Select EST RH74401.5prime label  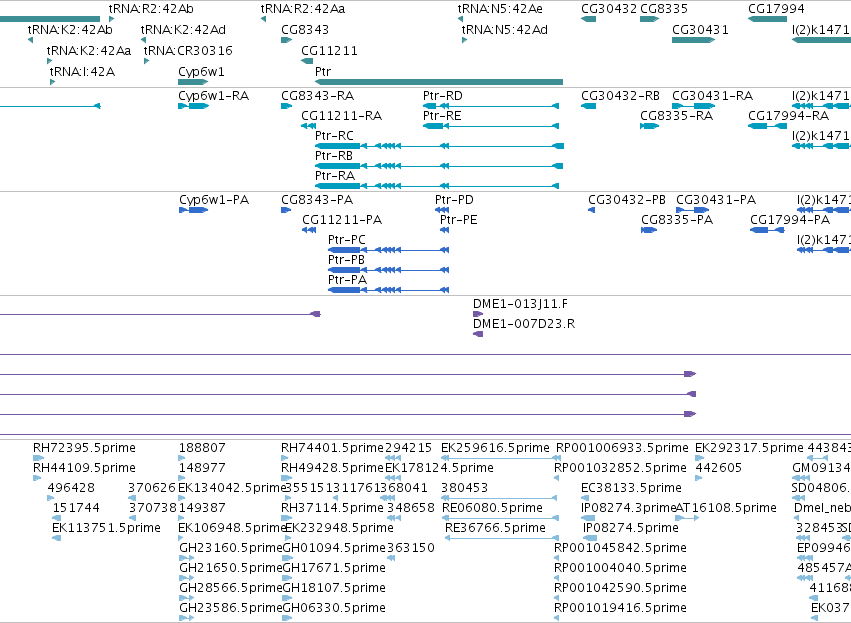tap(332, 448)
